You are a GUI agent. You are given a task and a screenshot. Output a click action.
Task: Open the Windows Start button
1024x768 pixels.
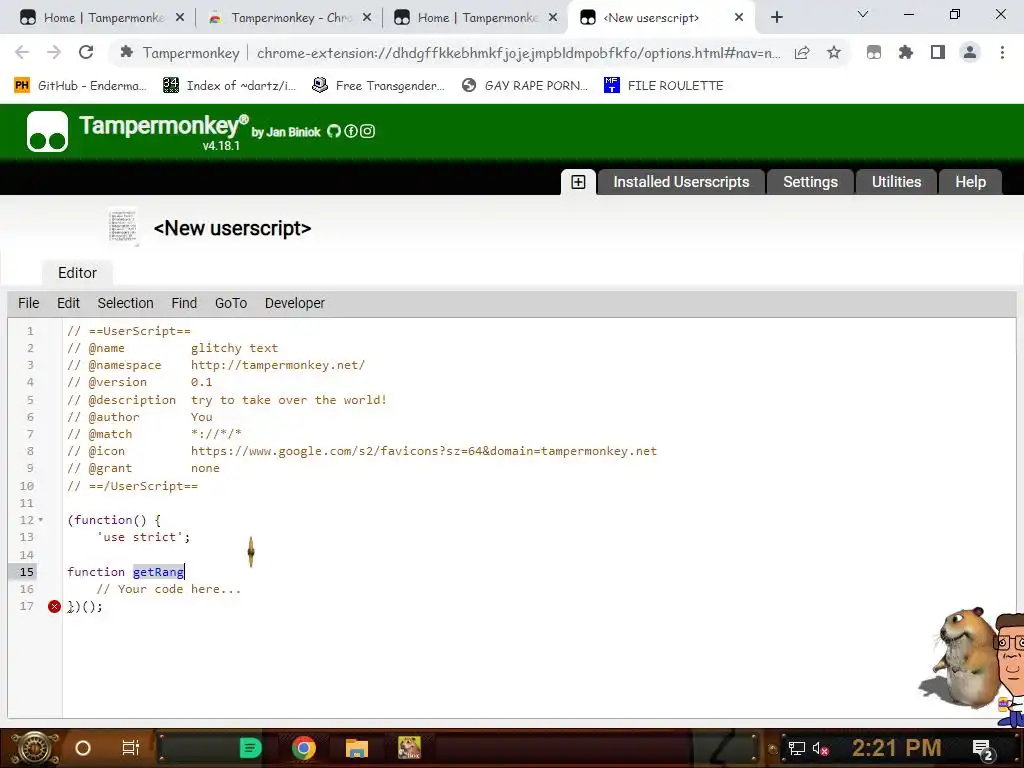[34, 748]
